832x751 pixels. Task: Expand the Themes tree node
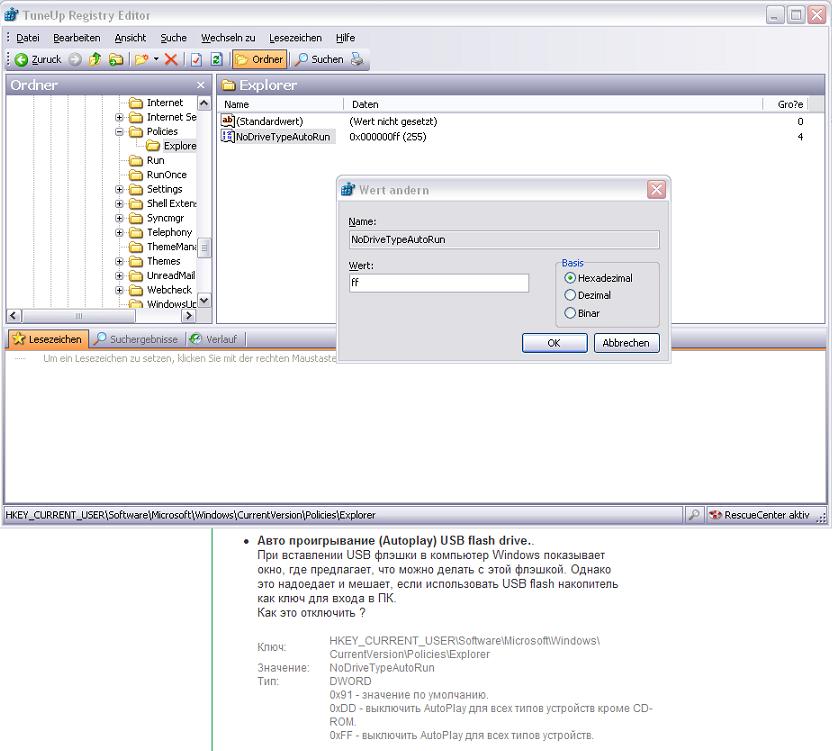119,261
